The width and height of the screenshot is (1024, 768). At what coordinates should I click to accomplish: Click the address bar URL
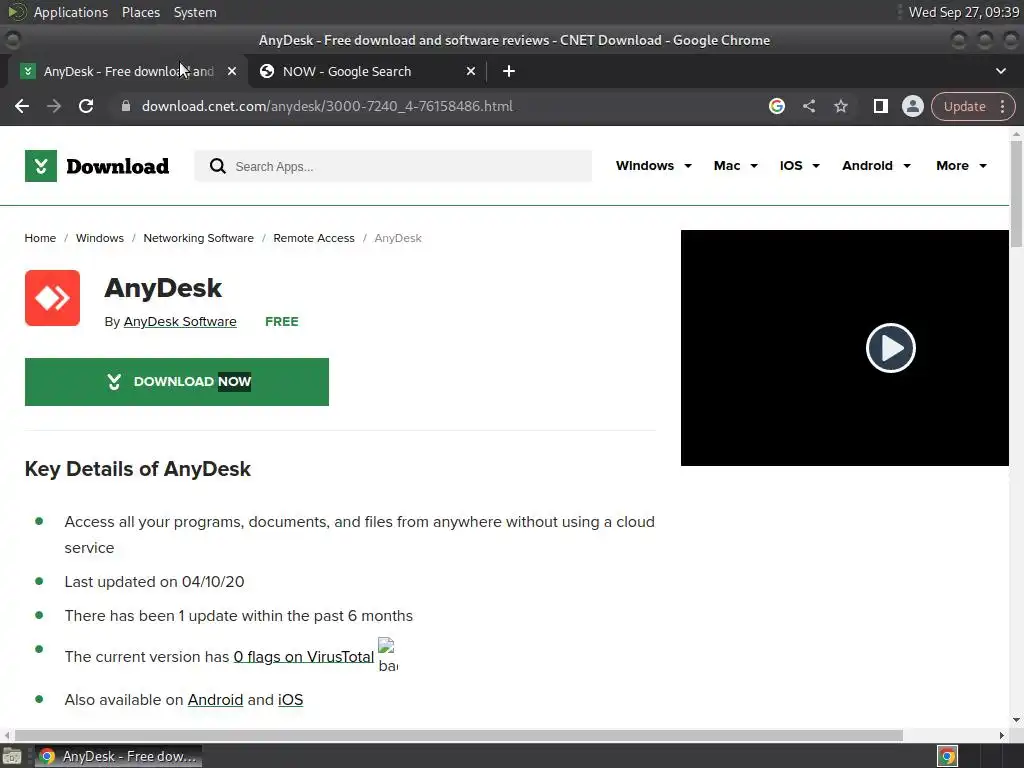pos(327,106)
